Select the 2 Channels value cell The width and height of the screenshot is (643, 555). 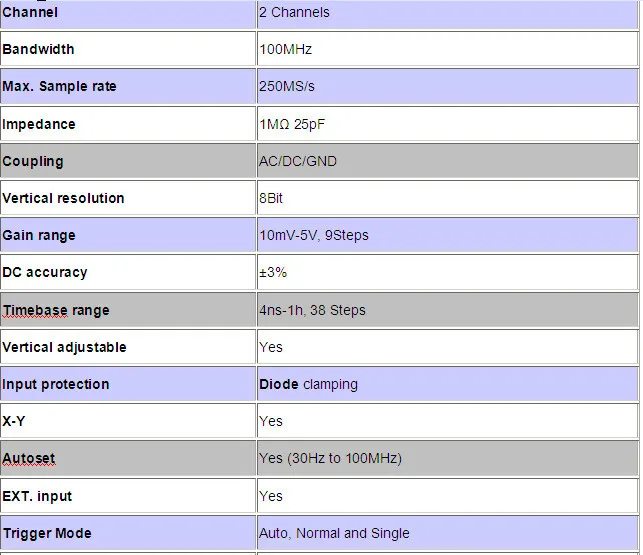point(447,13)
